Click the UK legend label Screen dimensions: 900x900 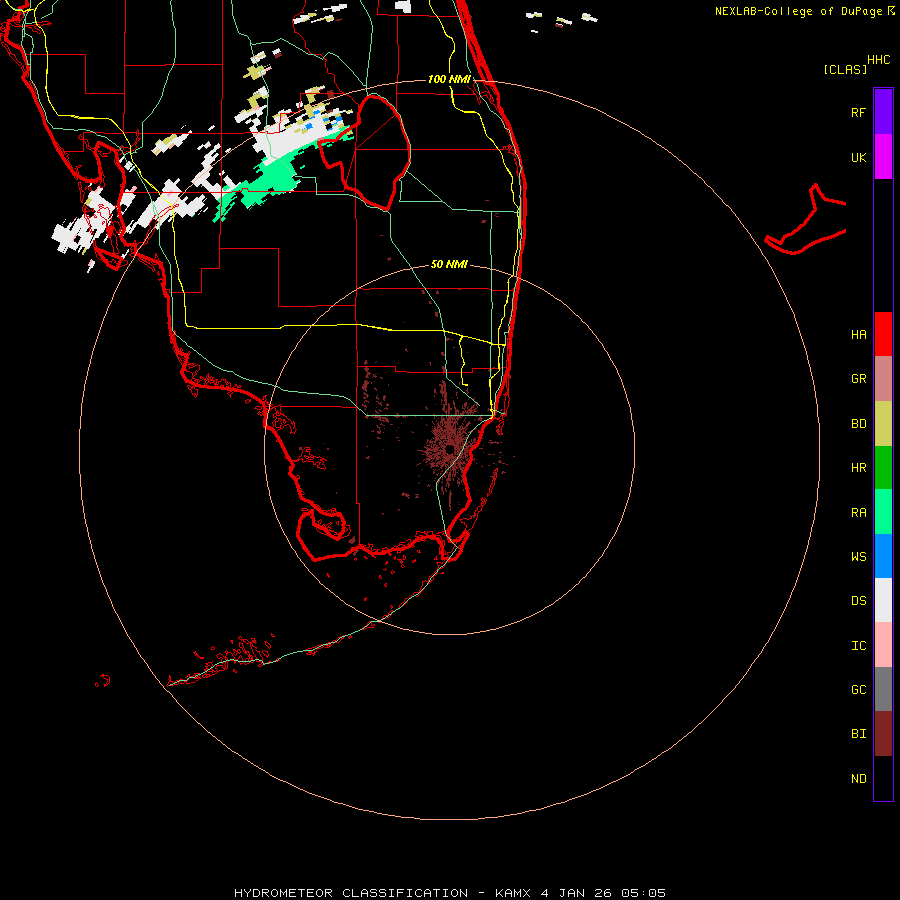click(858, 157)
